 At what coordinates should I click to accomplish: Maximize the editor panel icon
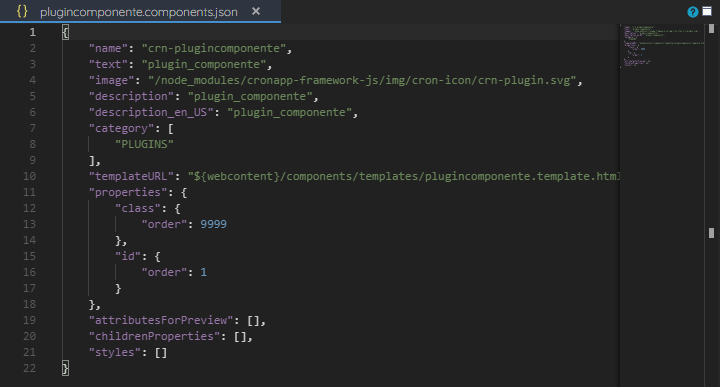pyautogui.click(x=707, y=11)
